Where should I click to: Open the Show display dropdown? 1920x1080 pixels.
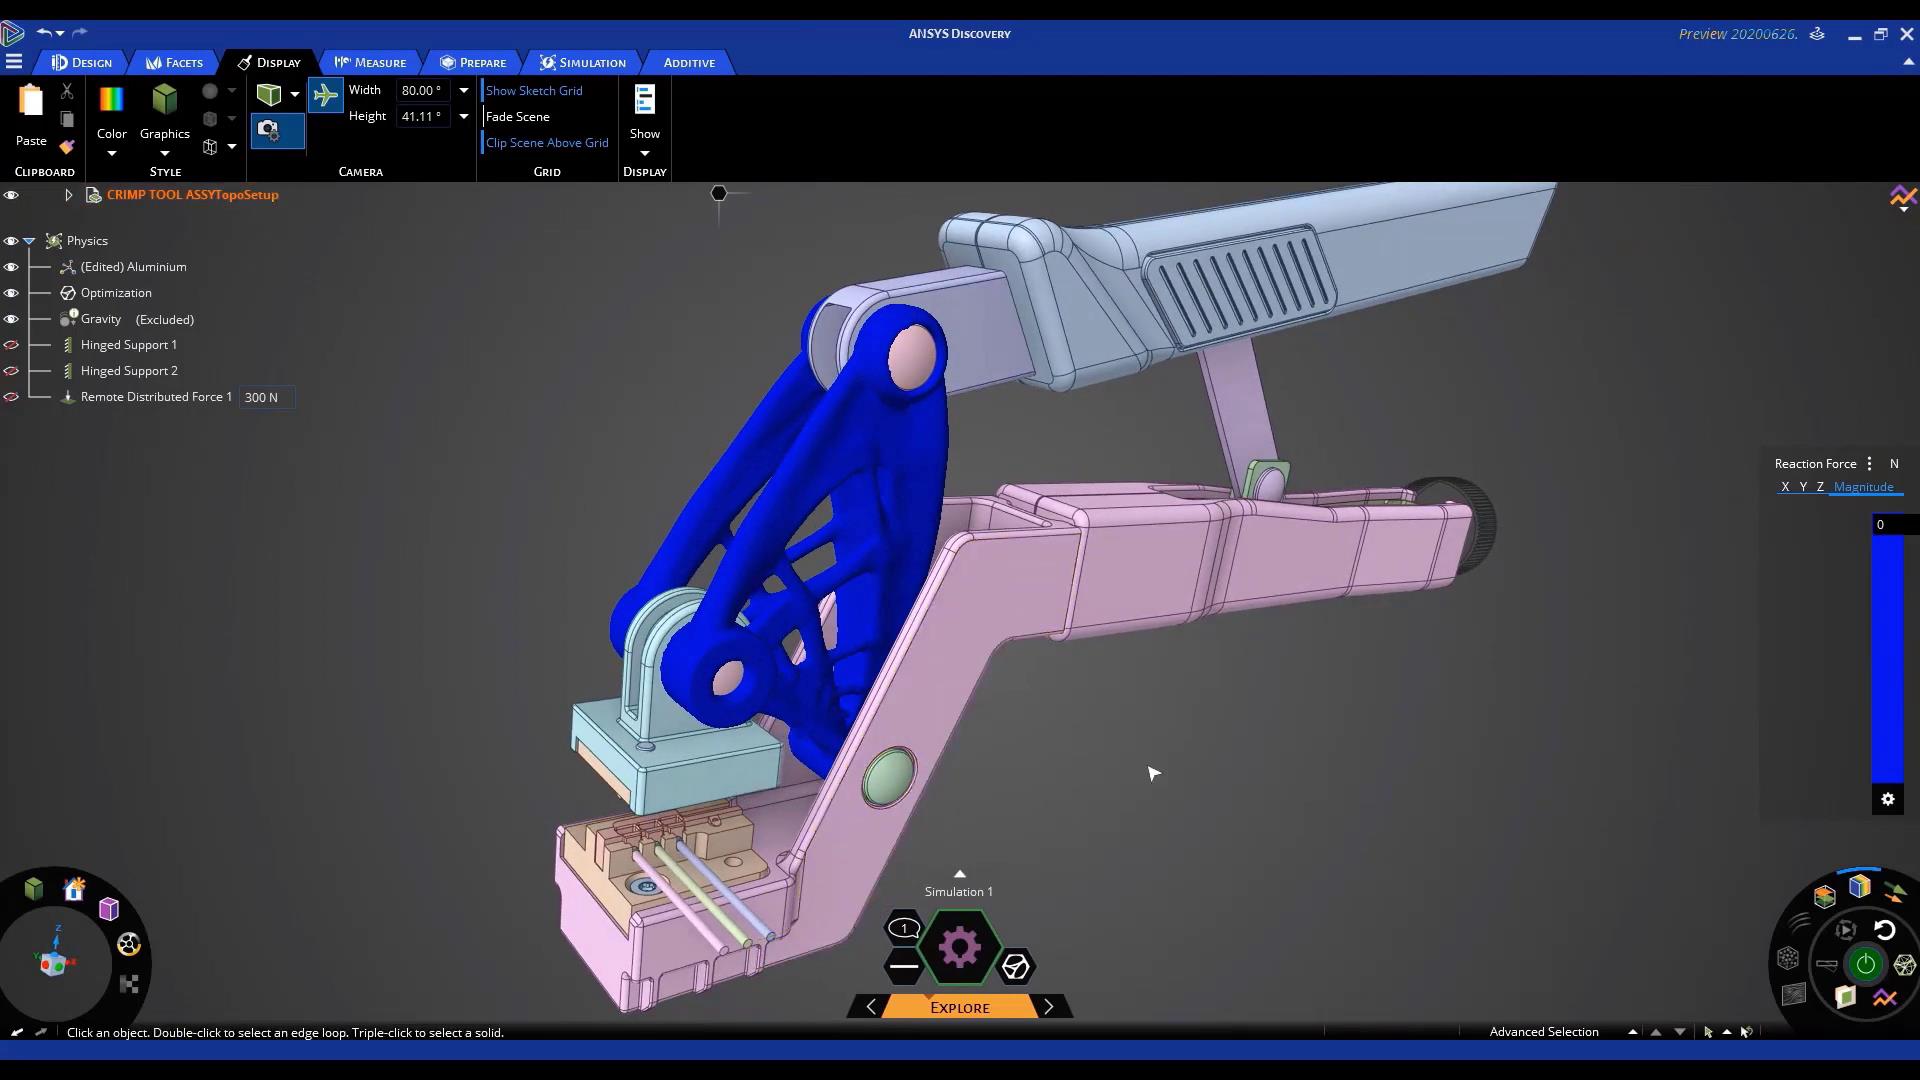(x=645, y=153)
